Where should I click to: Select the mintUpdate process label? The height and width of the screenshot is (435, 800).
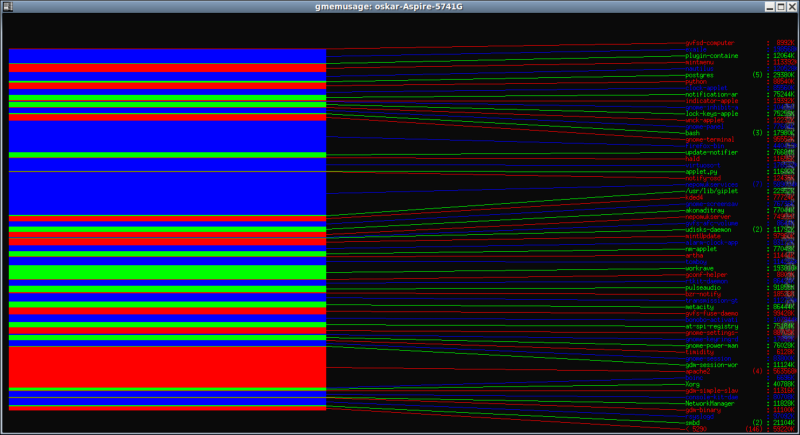pyautogui.click(x=703, y=237)
